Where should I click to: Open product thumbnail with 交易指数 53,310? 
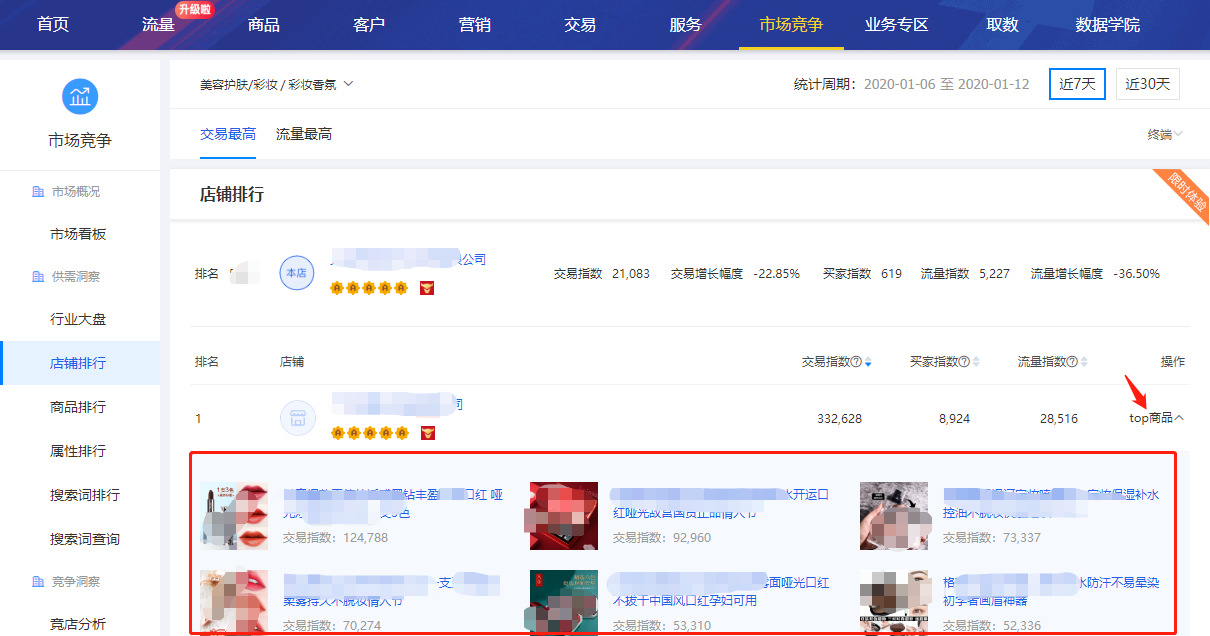click(x=564, y=603)
